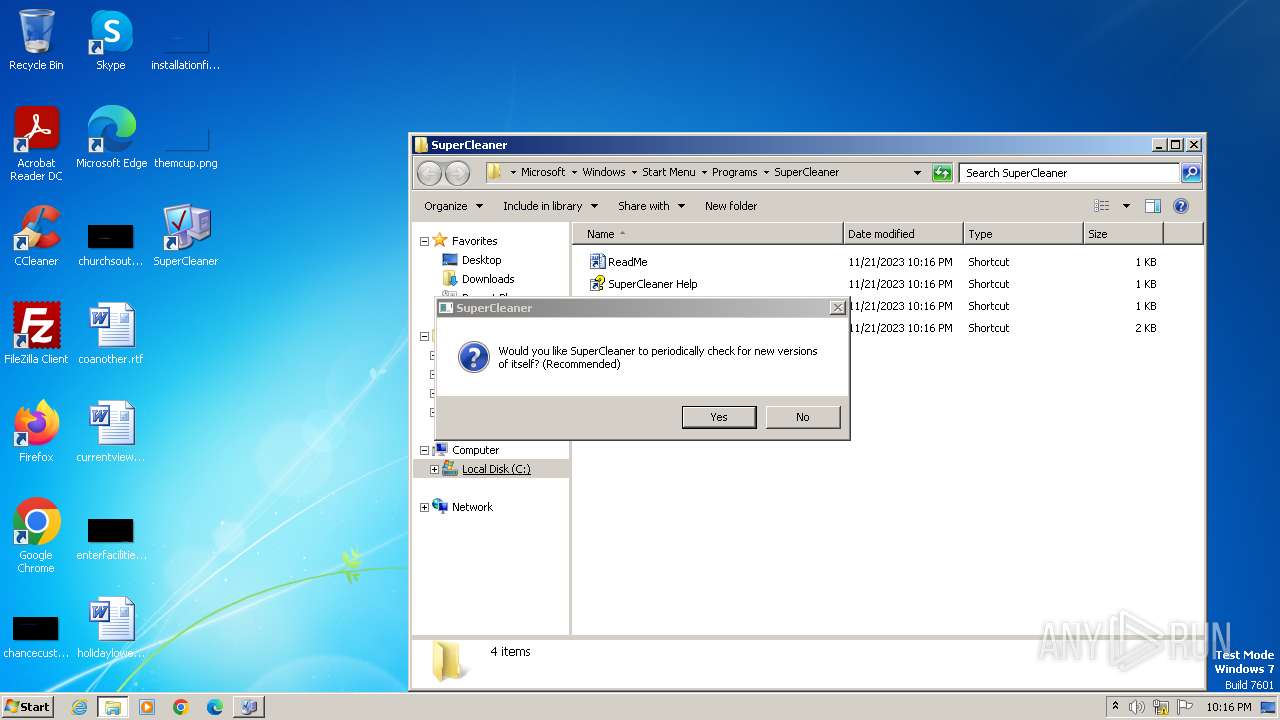Open the Share with menu

(651, 206)
